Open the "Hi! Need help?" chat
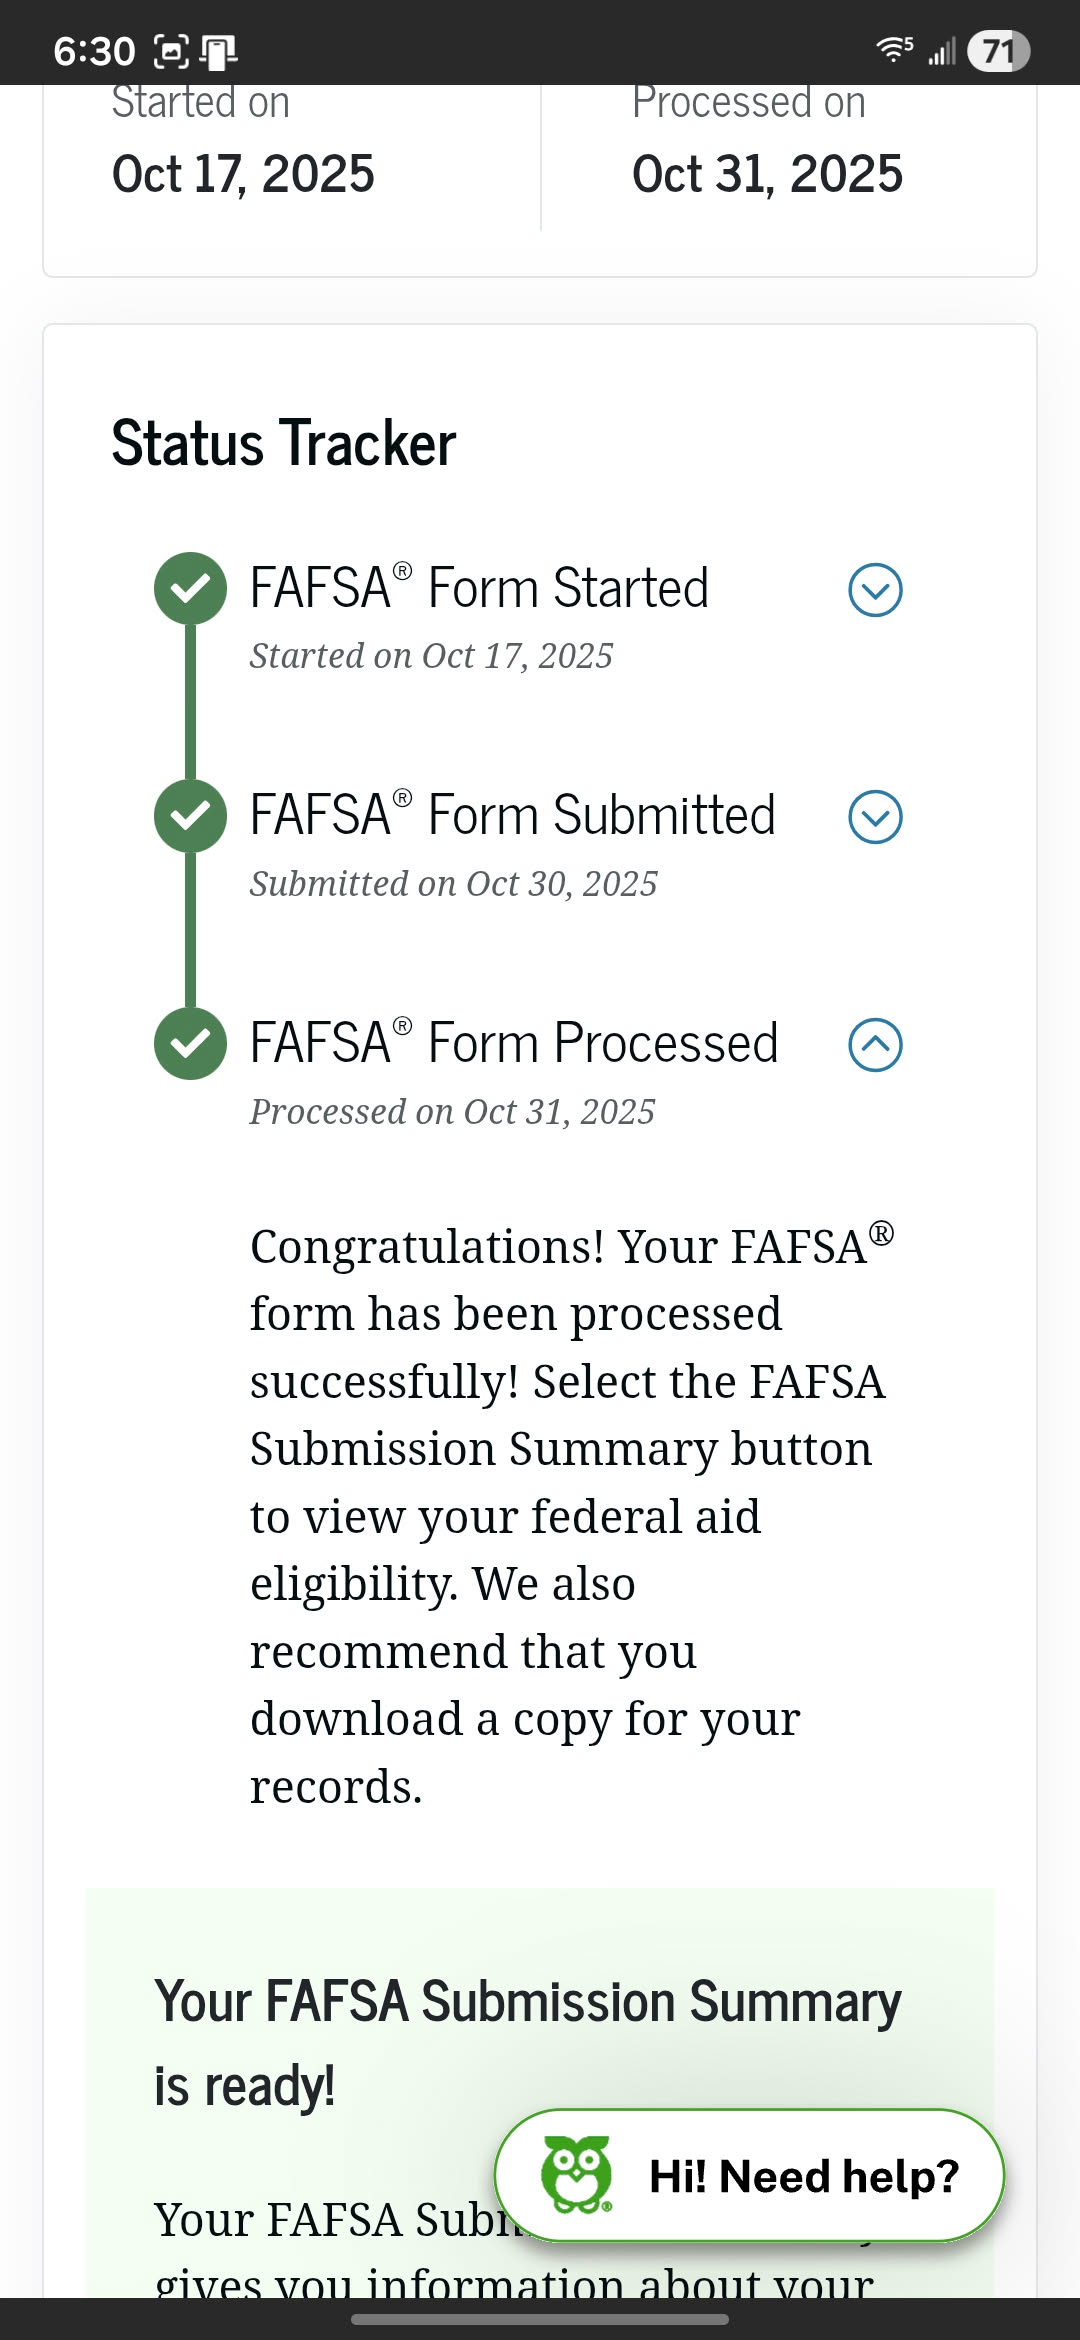 click(x=803, y=2177)
